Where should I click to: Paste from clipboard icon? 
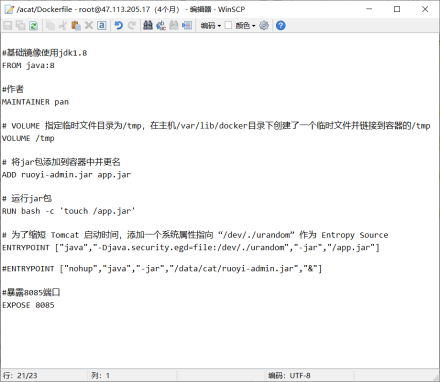pyautogui.click(x=76, y=25)
